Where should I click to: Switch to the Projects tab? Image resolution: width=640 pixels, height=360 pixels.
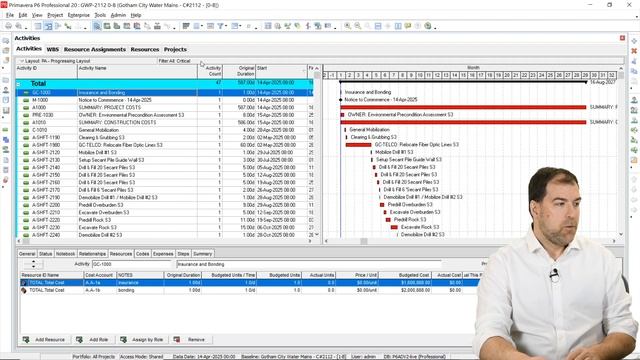[x=175, y=49]
